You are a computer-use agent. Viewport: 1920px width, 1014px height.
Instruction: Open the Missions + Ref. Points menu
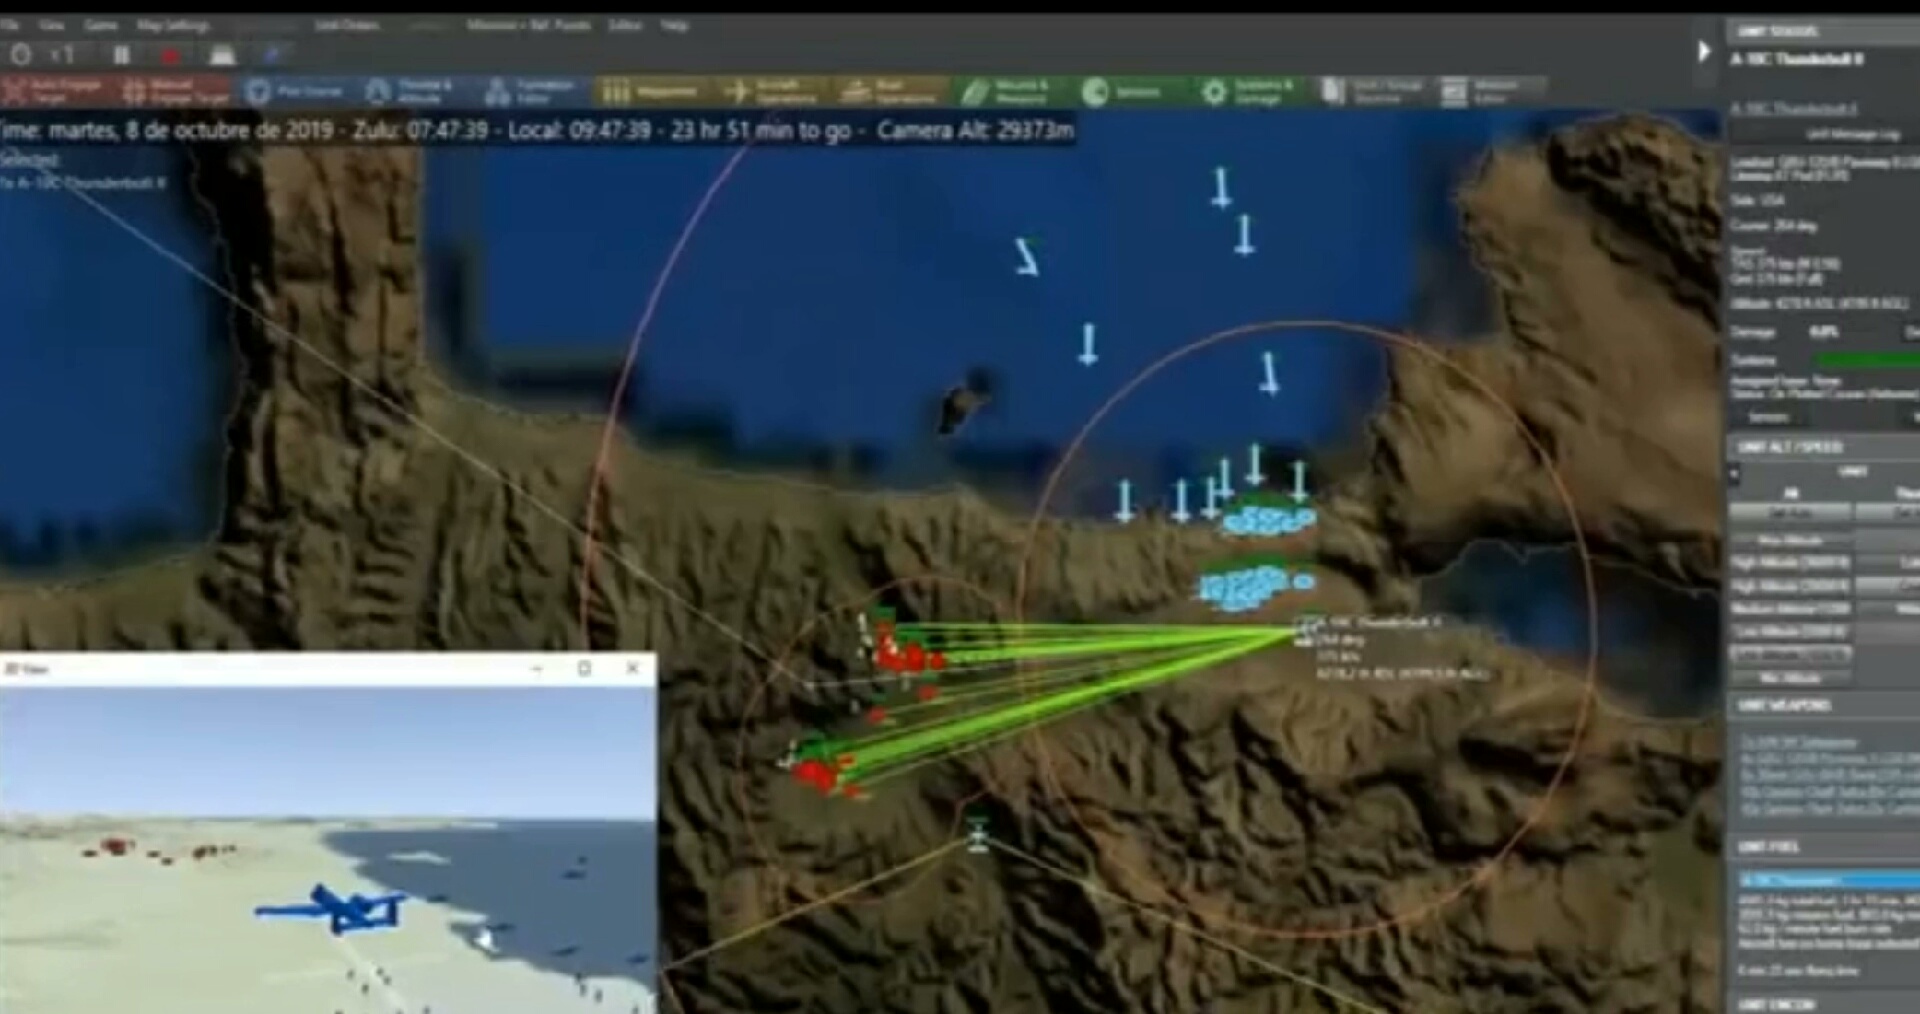click(528, 25)
